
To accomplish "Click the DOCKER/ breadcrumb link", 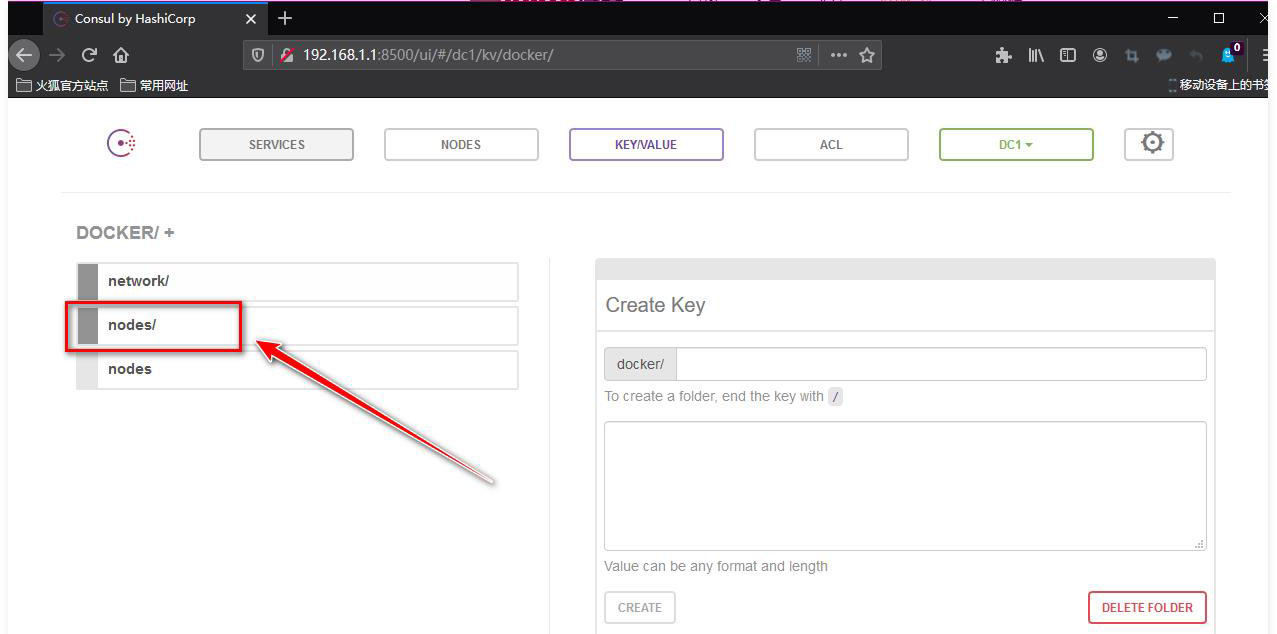I will coord(118,233).
